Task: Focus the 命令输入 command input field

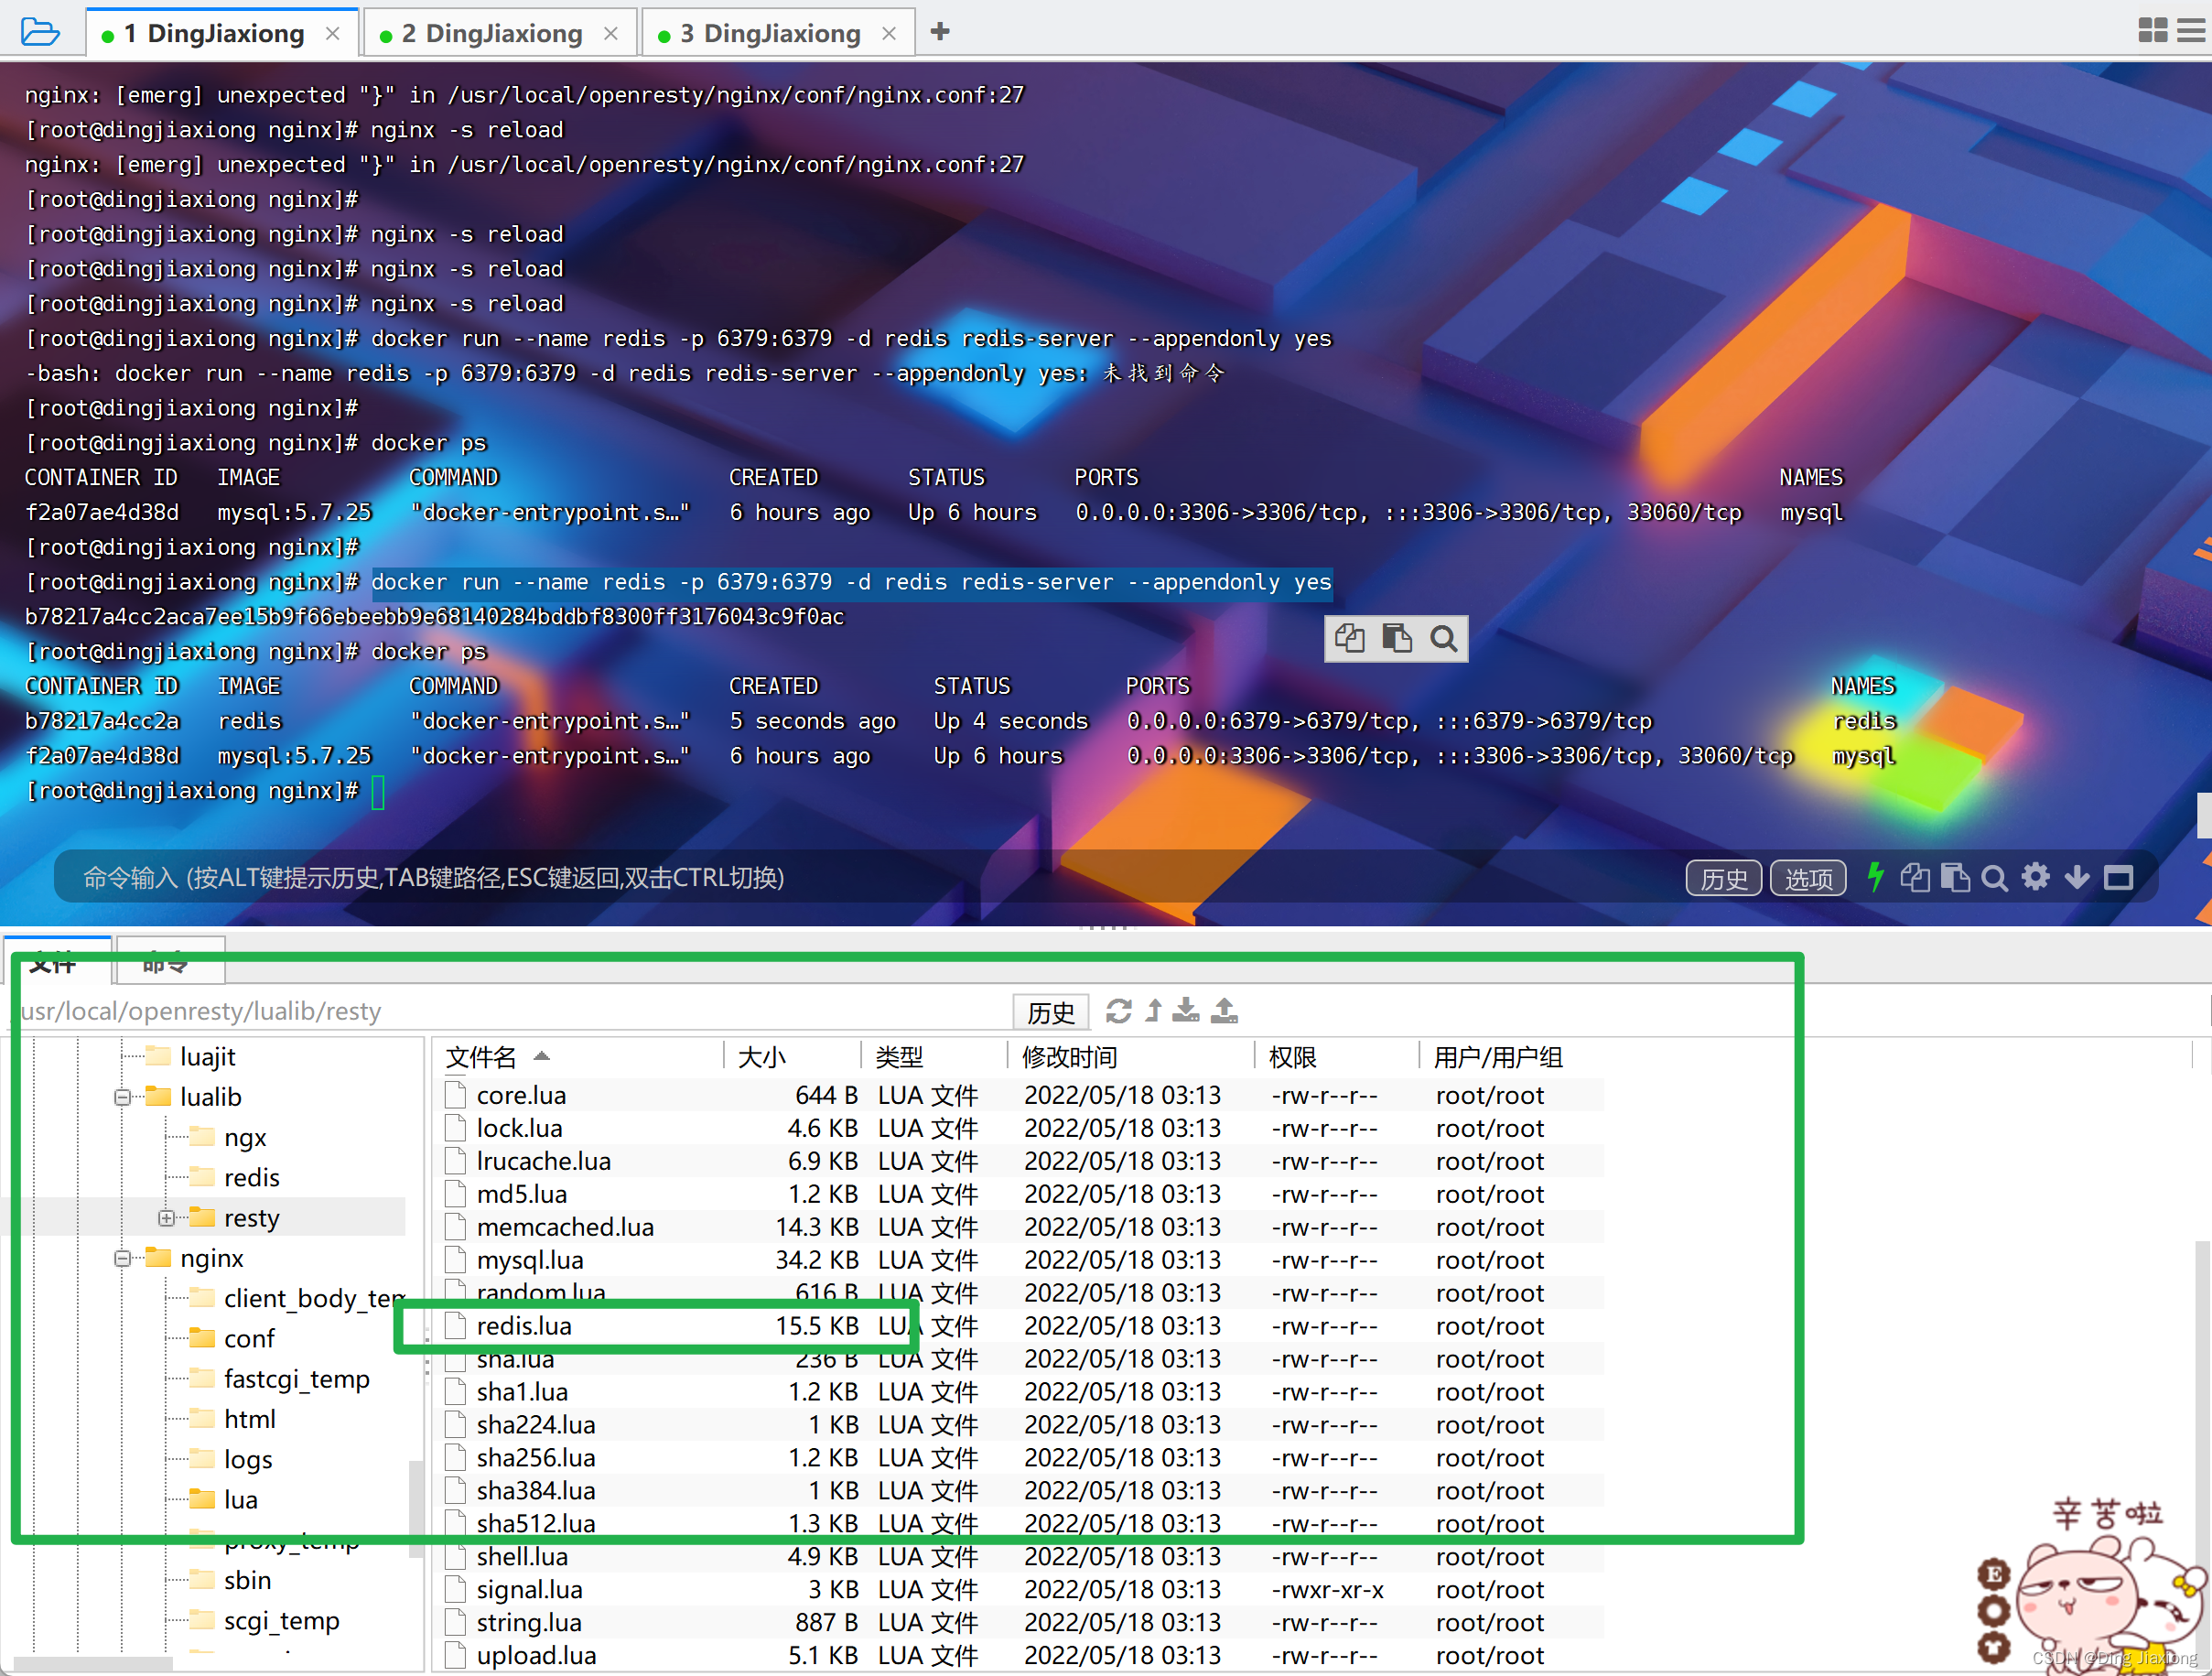Action: 860,878
